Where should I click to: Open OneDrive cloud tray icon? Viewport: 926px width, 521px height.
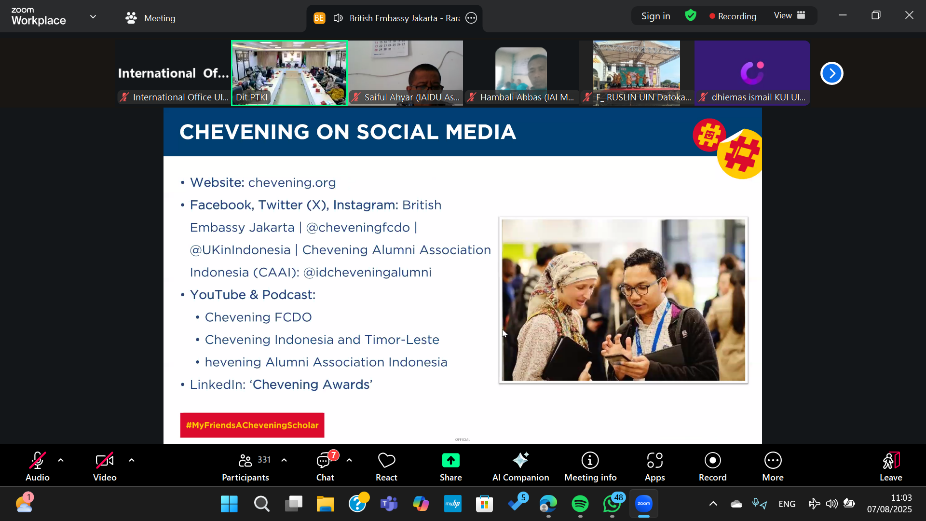pyautogui.click(x=736, y=504)
